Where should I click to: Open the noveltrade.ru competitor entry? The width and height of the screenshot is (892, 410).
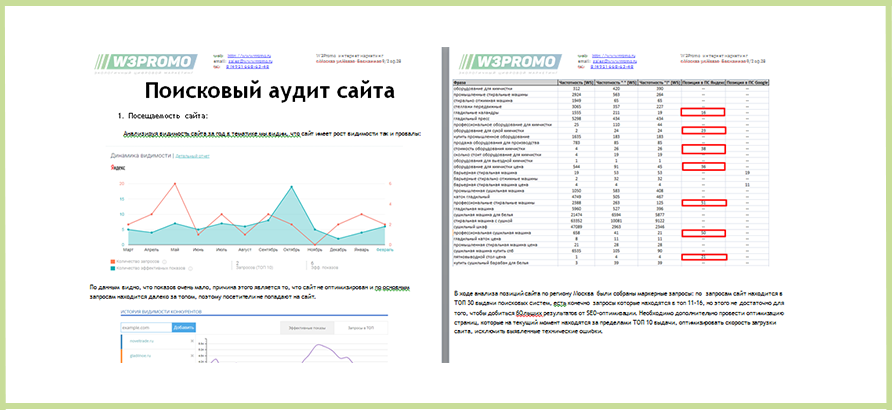[142, 341]
